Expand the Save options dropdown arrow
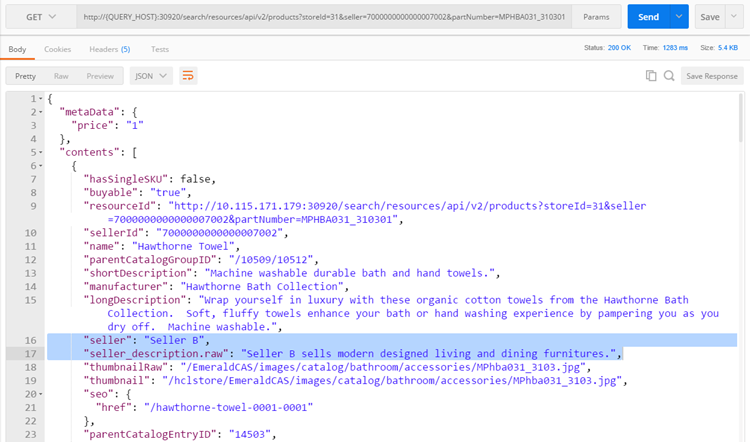The height and width of the screenshot is (442, 750). tap(737, 17)
